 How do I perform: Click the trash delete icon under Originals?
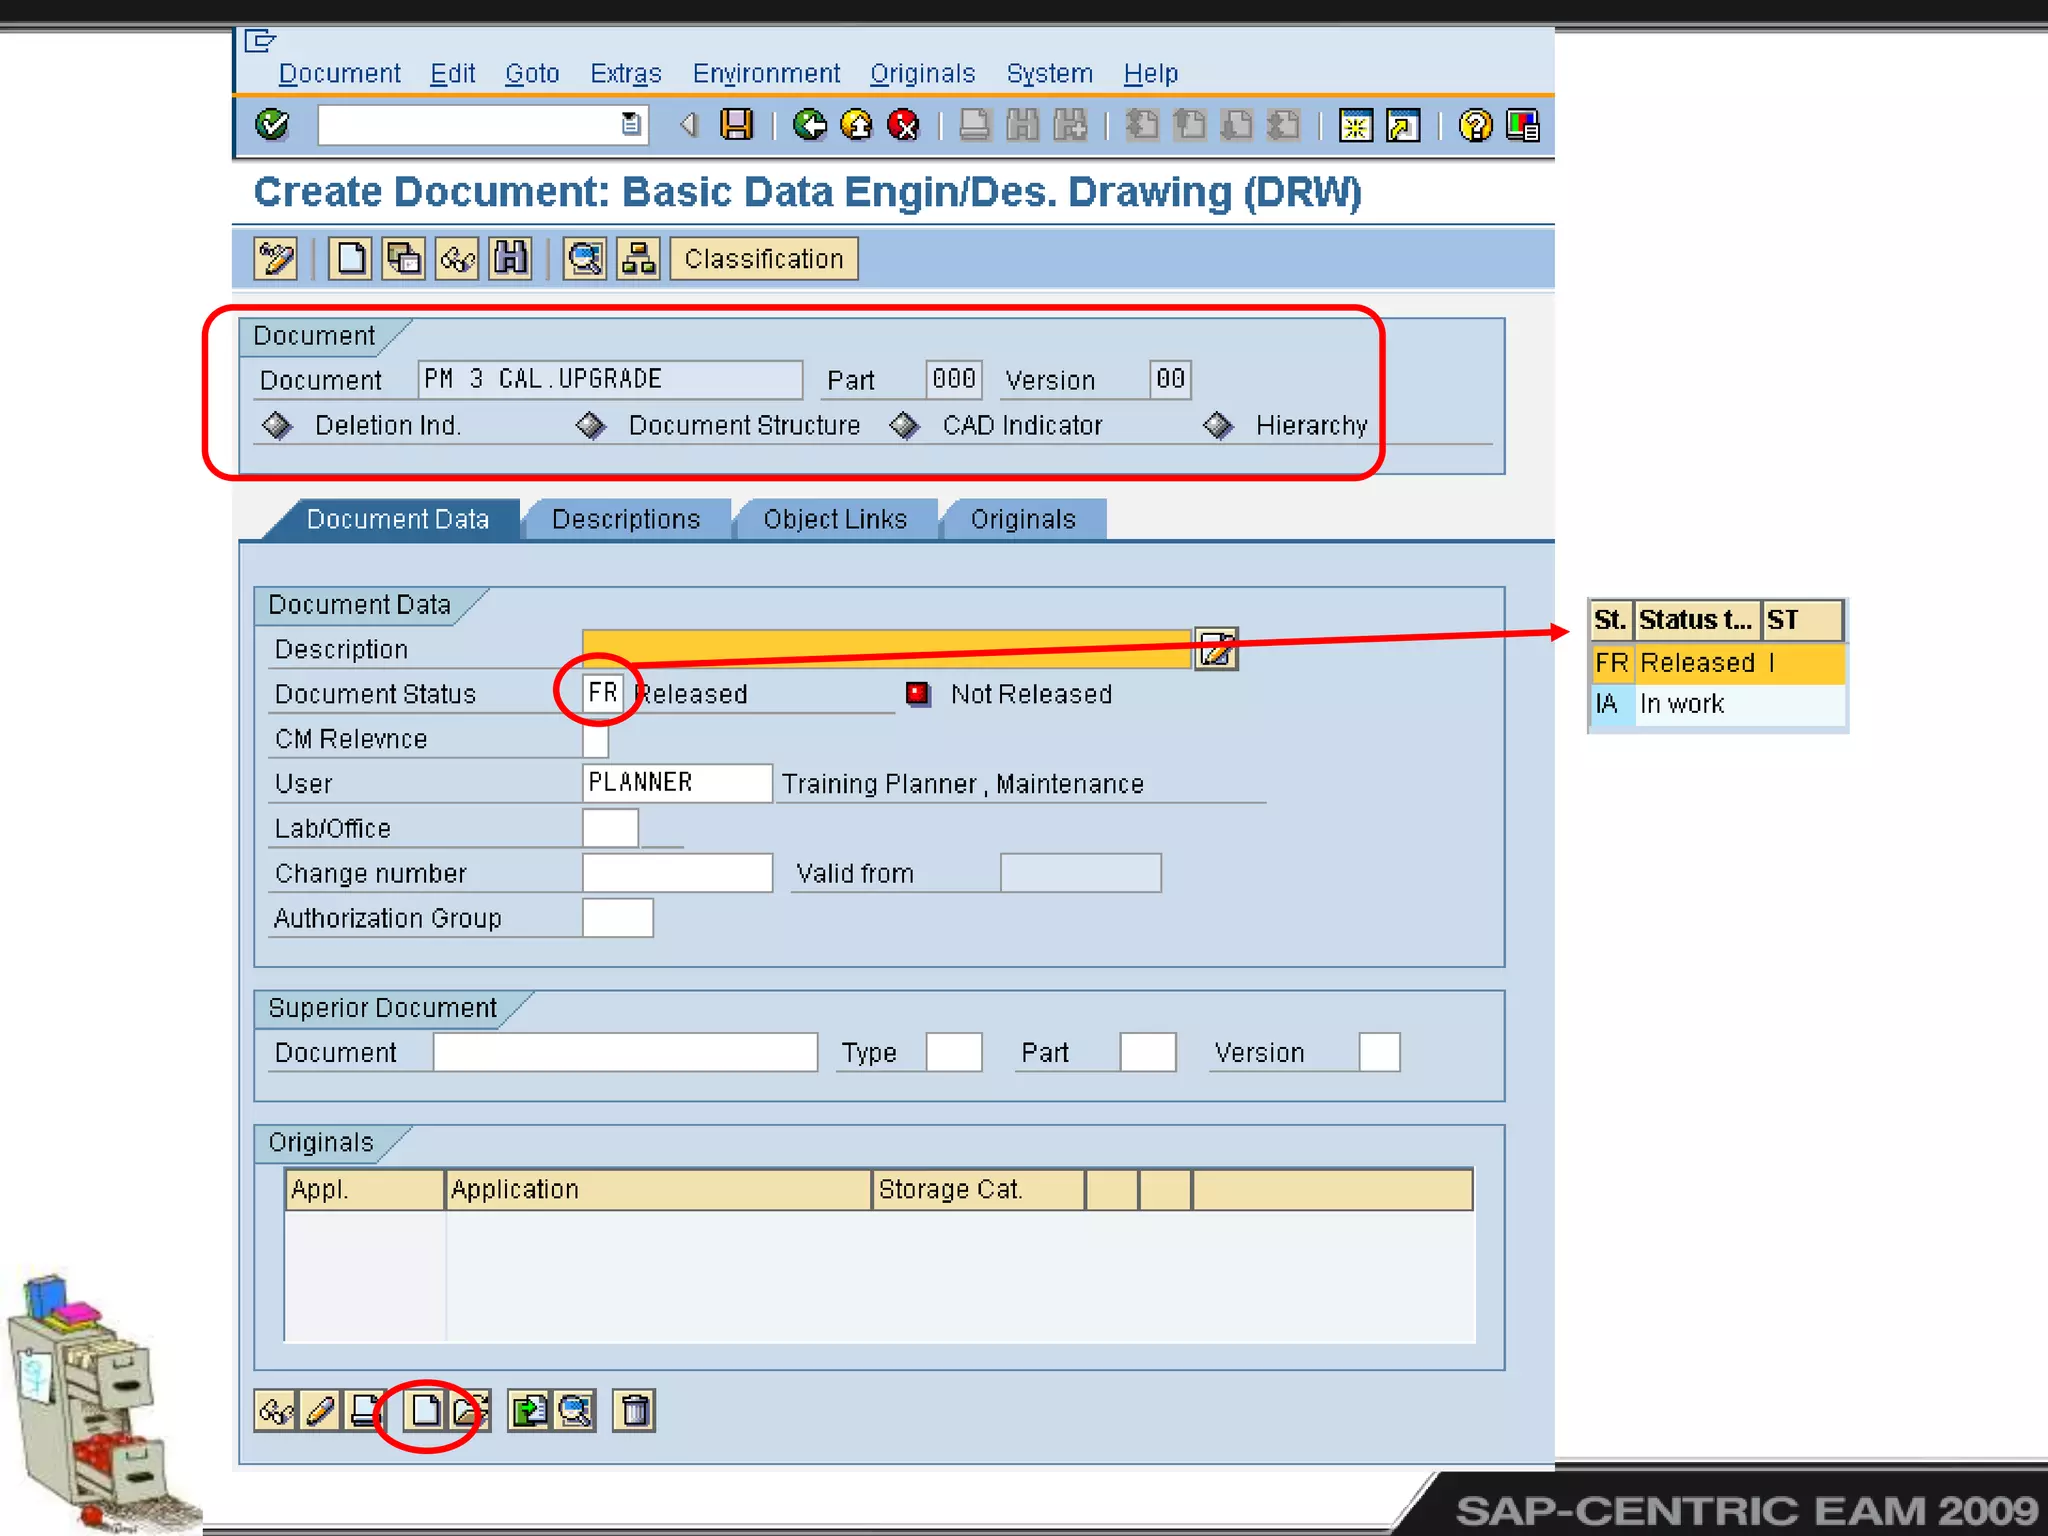(x=635, y=1411)
